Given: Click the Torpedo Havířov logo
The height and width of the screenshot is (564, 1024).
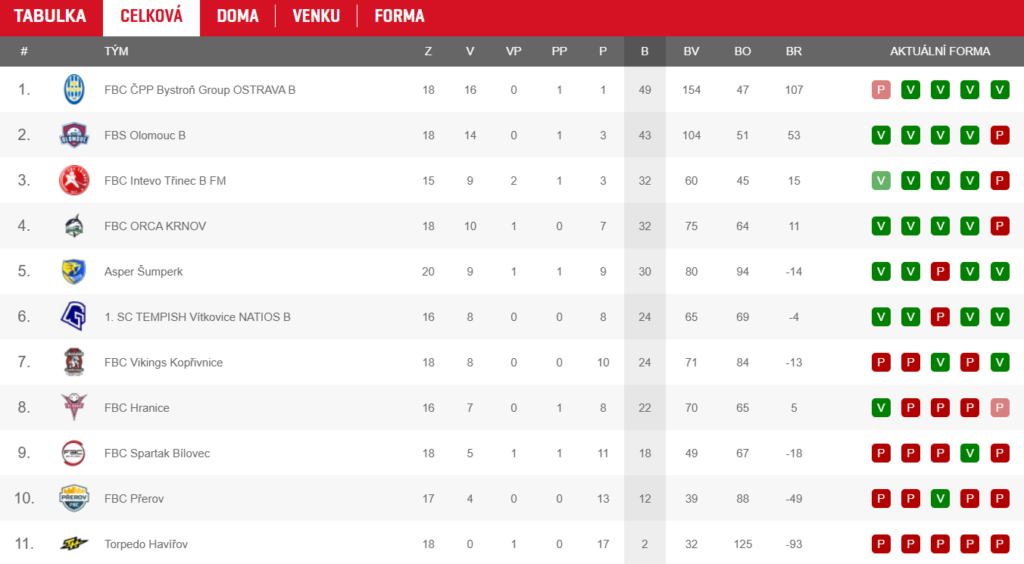Looking at the screenshot, I should tap(74, 543).
